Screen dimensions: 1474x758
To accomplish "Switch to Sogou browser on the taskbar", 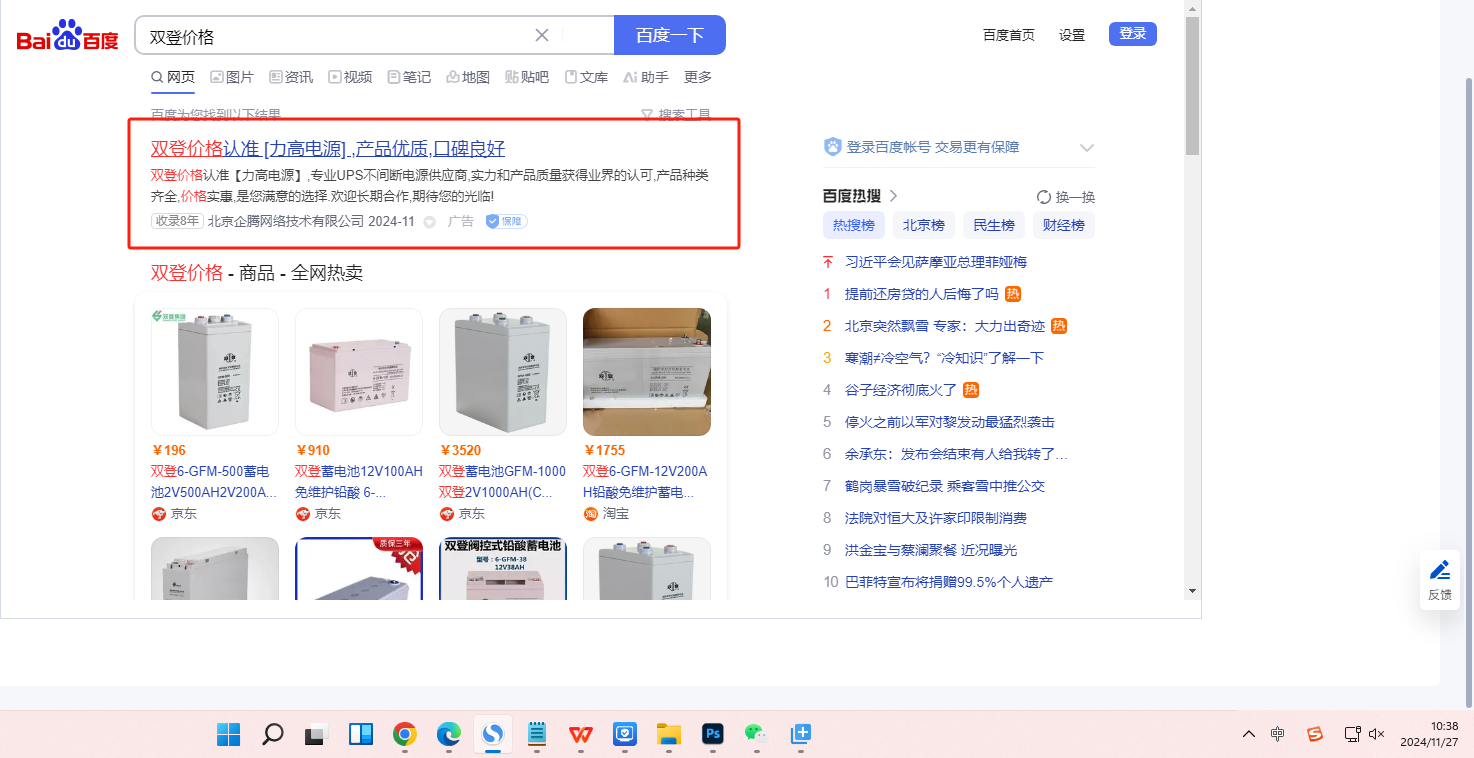I will click(493, 735).
